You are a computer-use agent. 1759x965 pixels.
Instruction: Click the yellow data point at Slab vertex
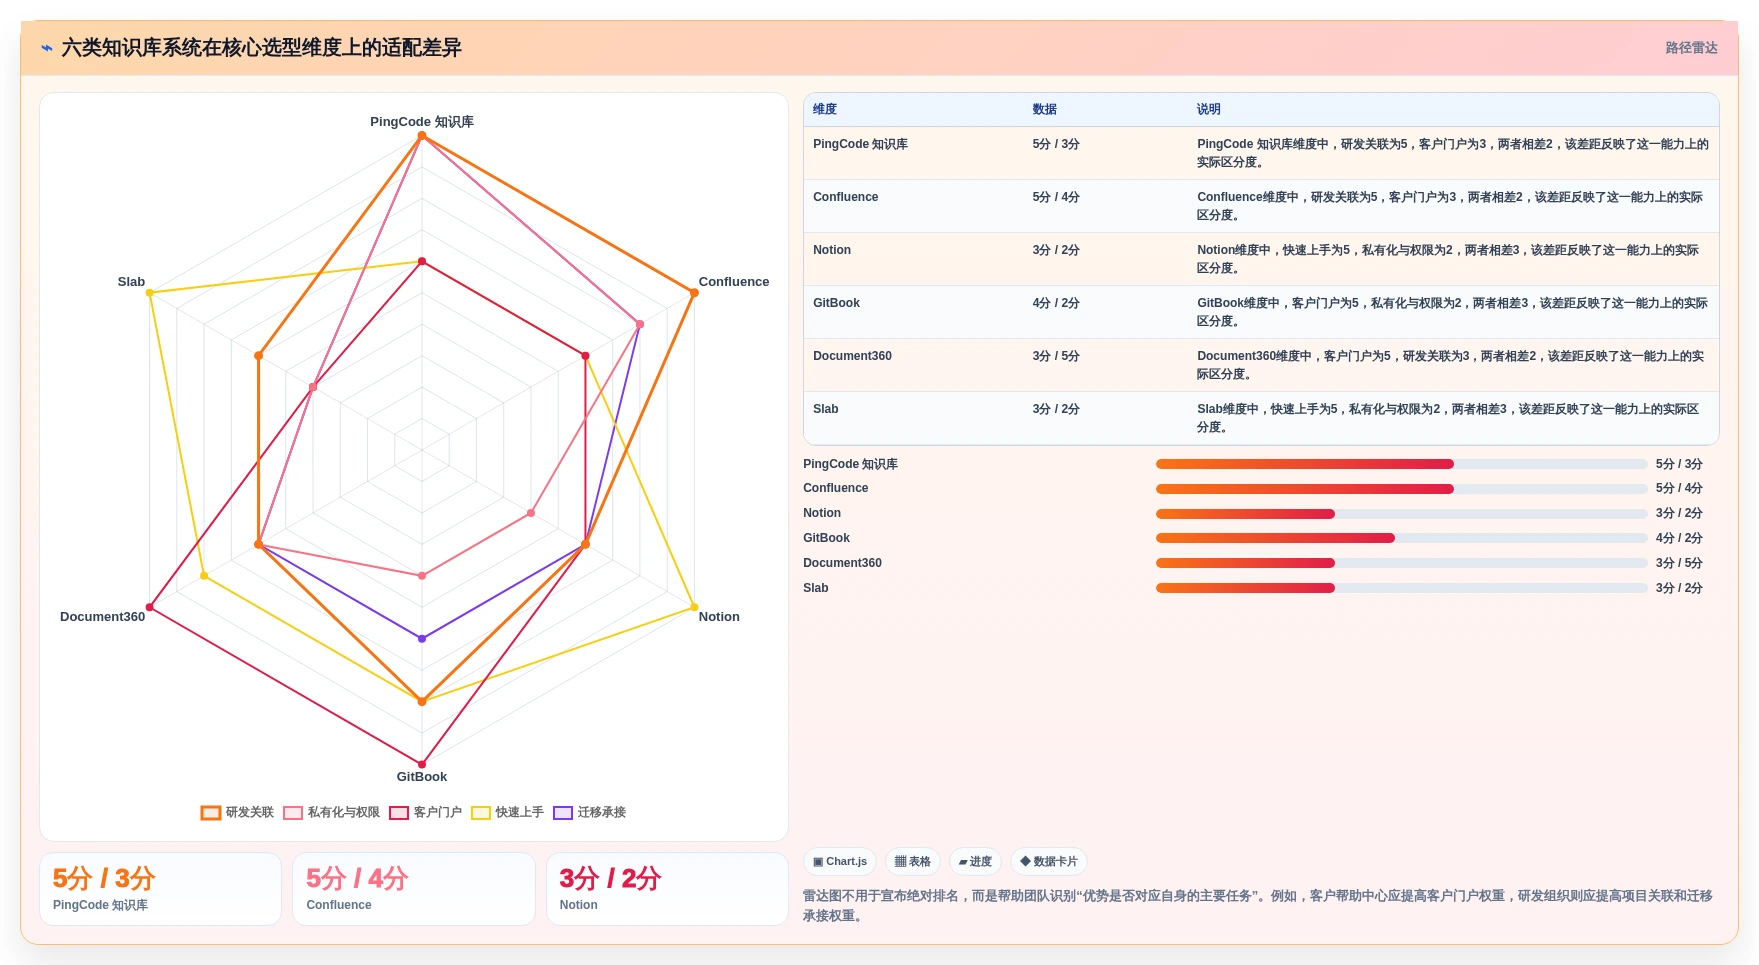click(150, 293)
